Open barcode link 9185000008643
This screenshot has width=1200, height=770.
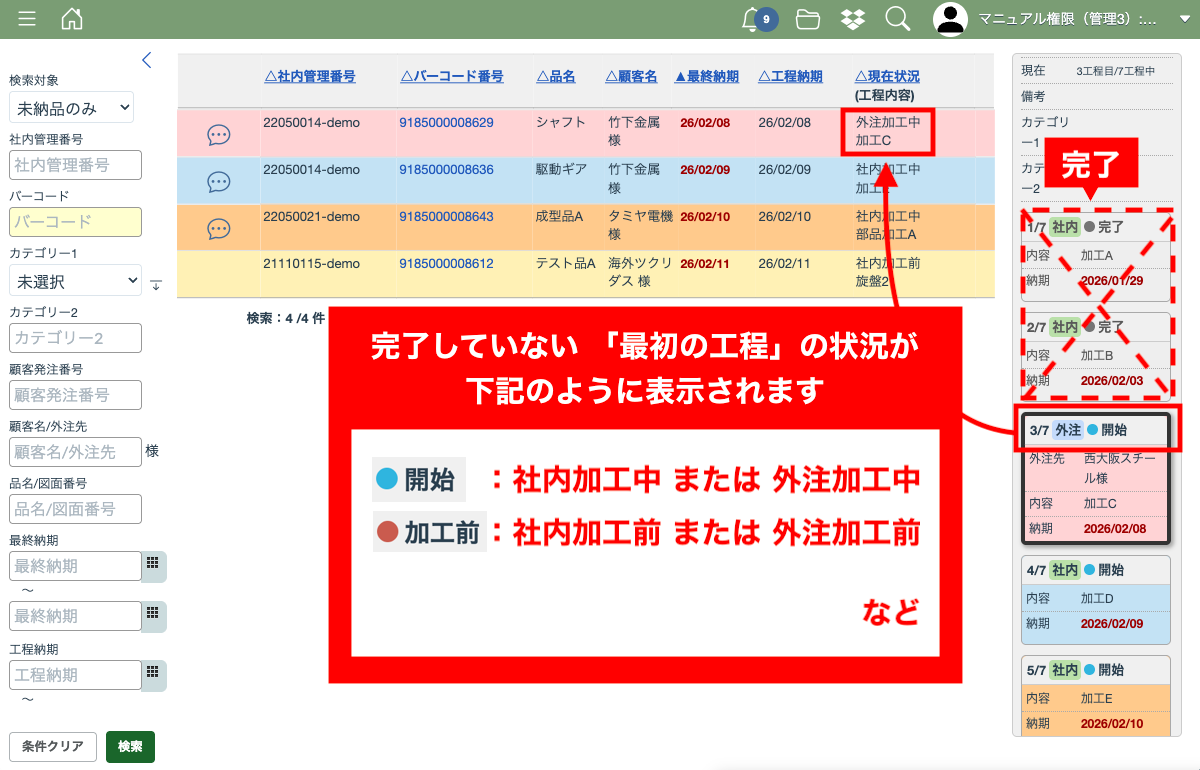click(x=446, y=217)
